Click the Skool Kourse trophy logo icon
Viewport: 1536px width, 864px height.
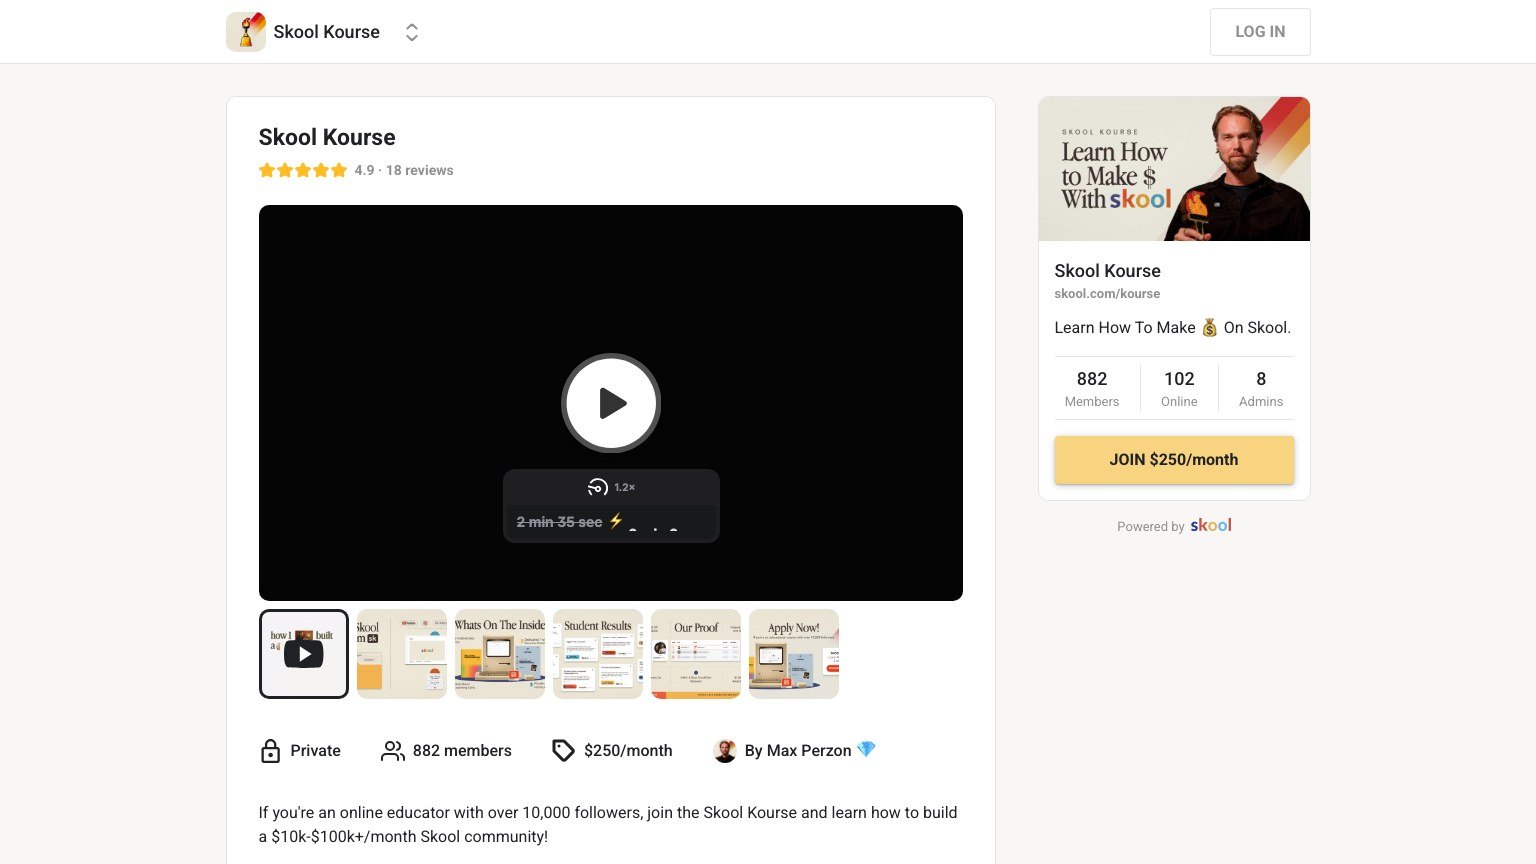246,32
